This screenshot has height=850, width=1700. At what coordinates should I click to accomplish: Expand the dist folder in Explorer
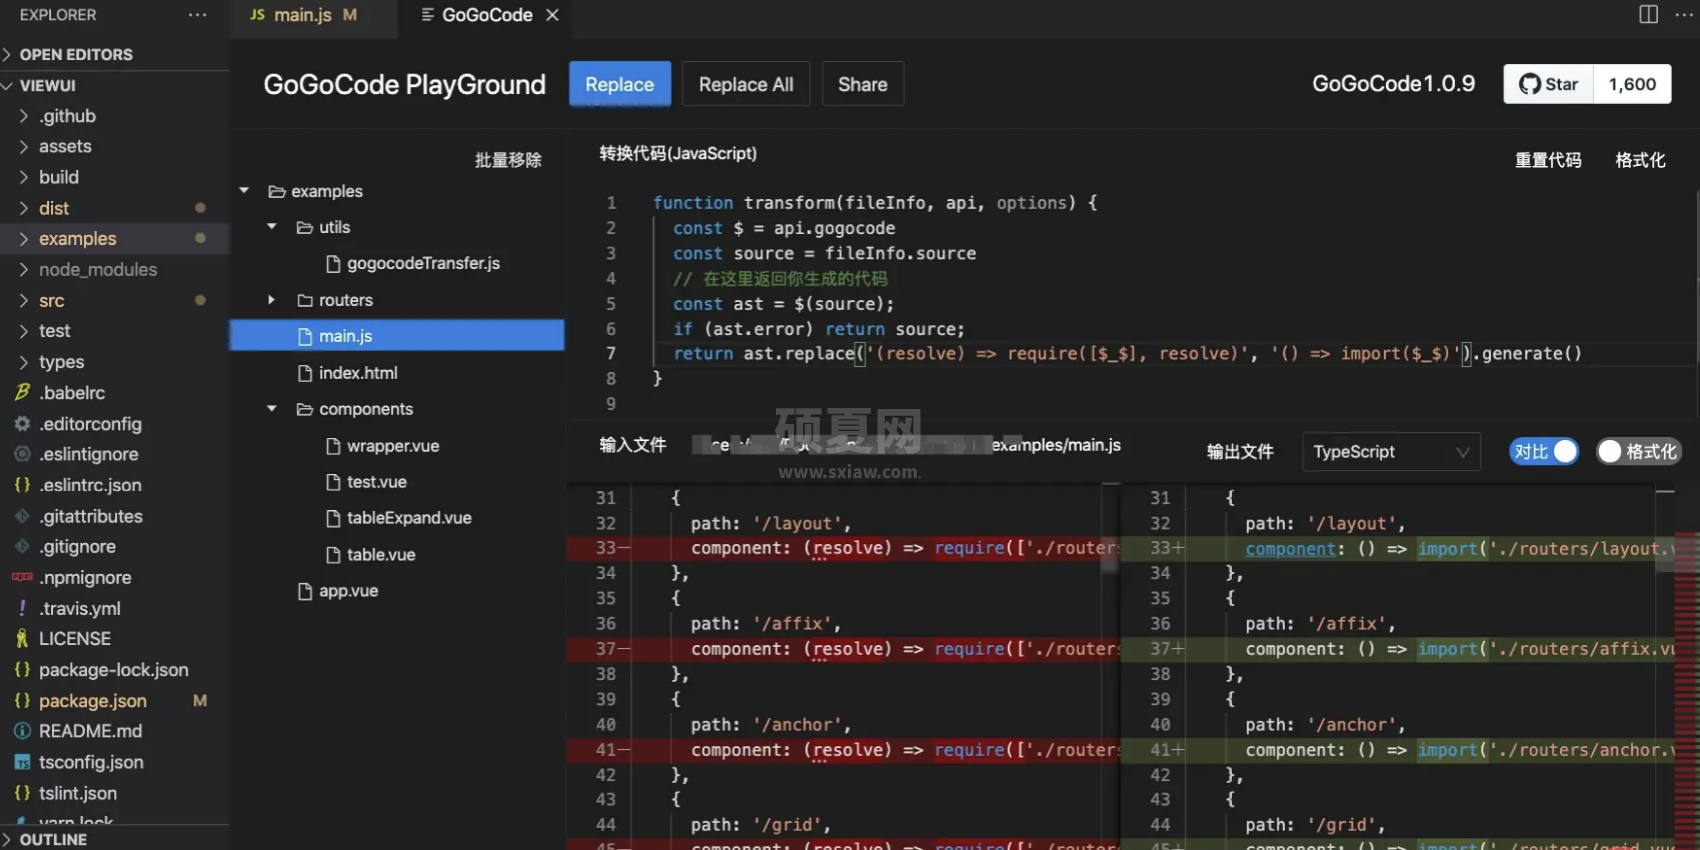point(115,208)
